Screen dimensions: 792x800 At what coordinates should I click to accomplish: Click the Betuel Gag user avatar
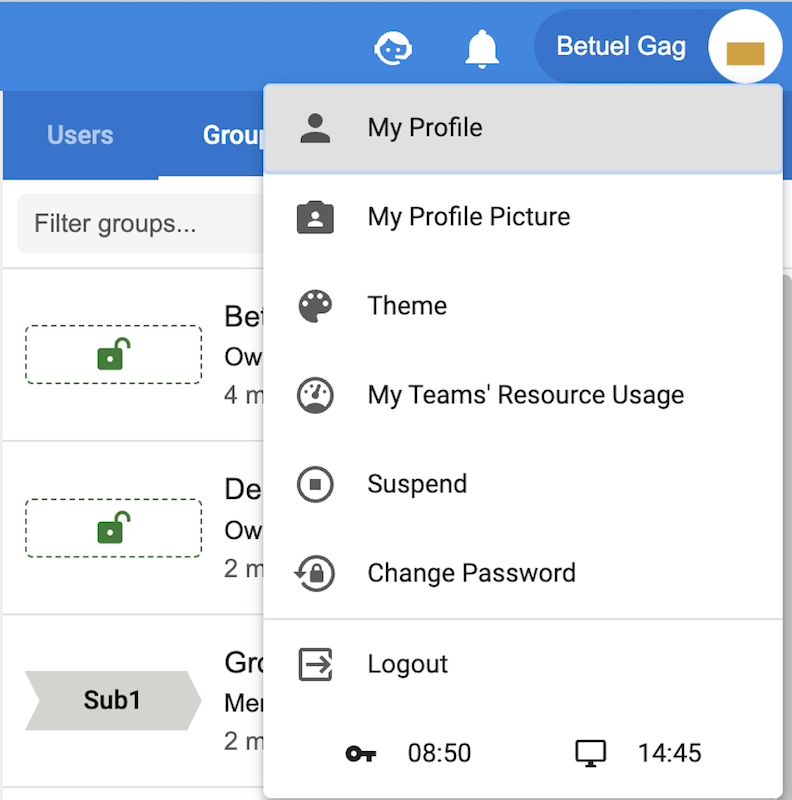coord(744,47)
